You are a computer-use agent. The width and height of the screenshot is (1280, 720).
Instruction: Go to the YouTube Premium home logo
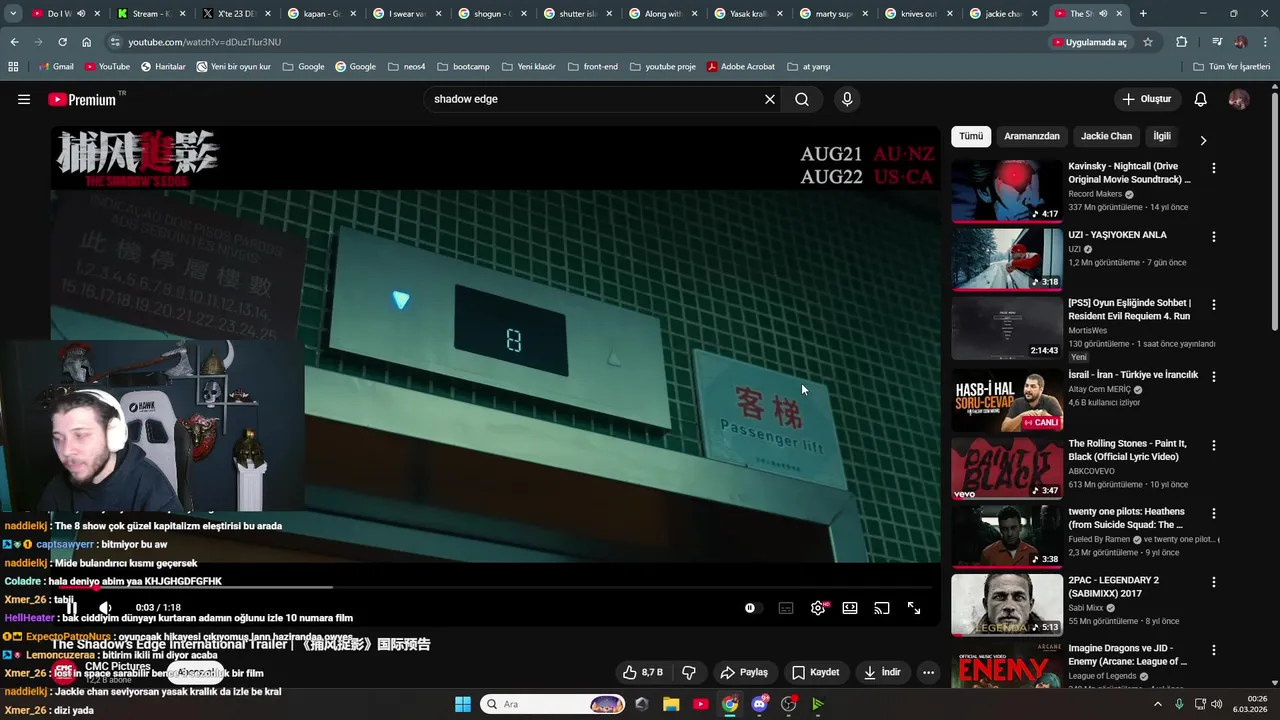(x=82, y=99)
